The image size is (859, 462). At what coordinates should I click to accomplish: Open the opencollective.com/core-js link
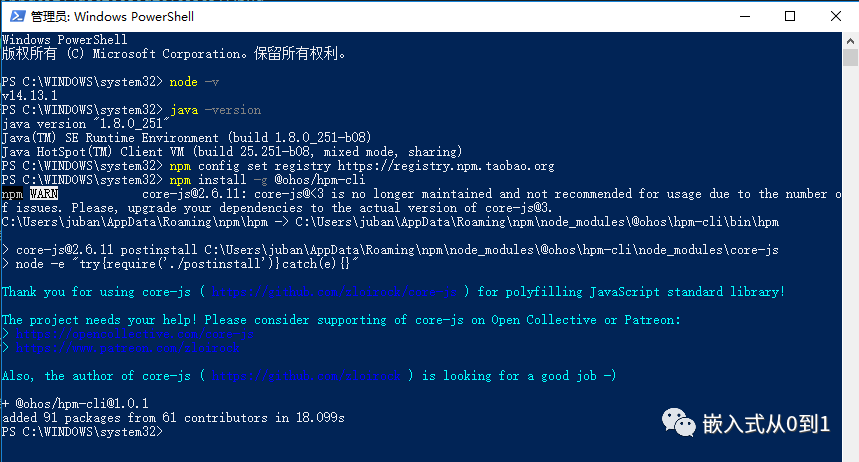click(134, 334)
